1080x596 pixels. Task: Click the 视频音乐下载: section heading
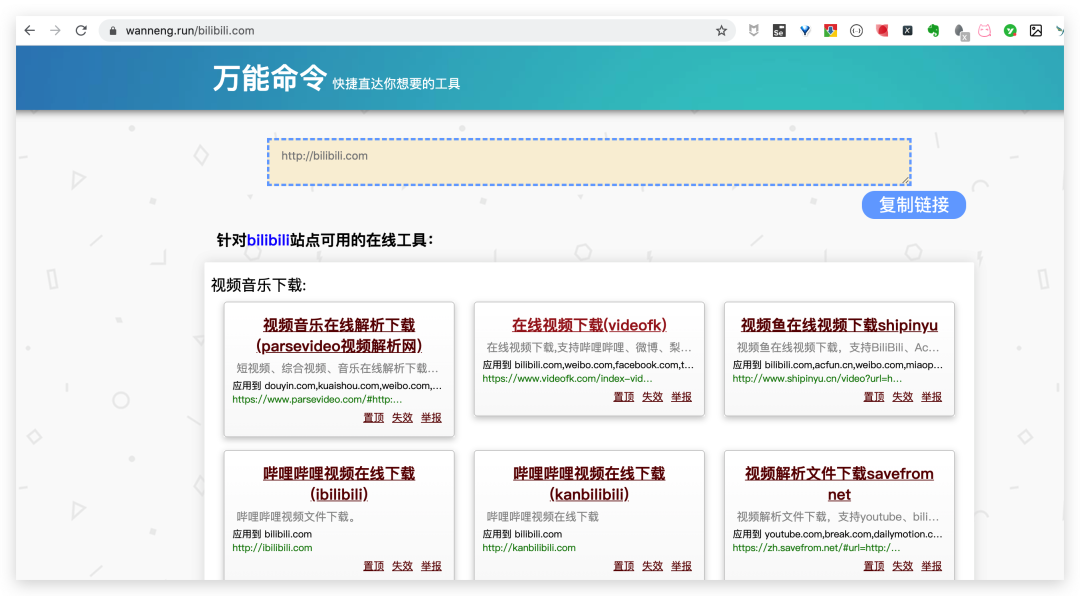[258, 285]
